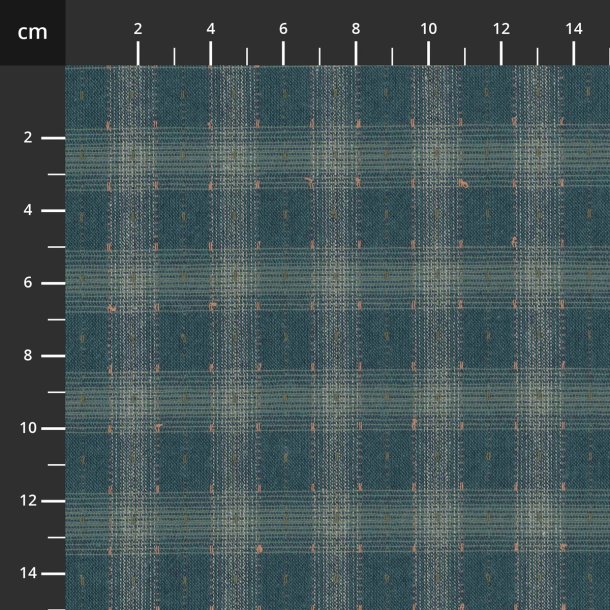This screenshot has width=610, height=610.
Task: Select the 14 mark on the vertical ruler
Action: pyautogui.click(x=28, y=574)
